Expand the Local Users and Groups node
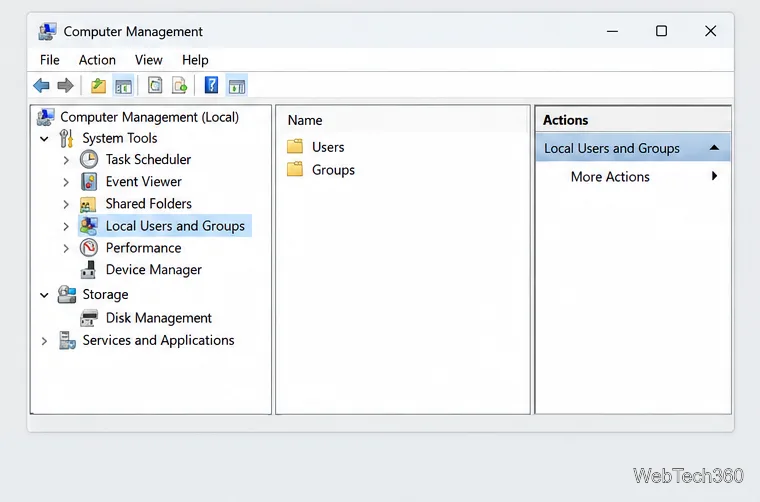 coord(66,226)
